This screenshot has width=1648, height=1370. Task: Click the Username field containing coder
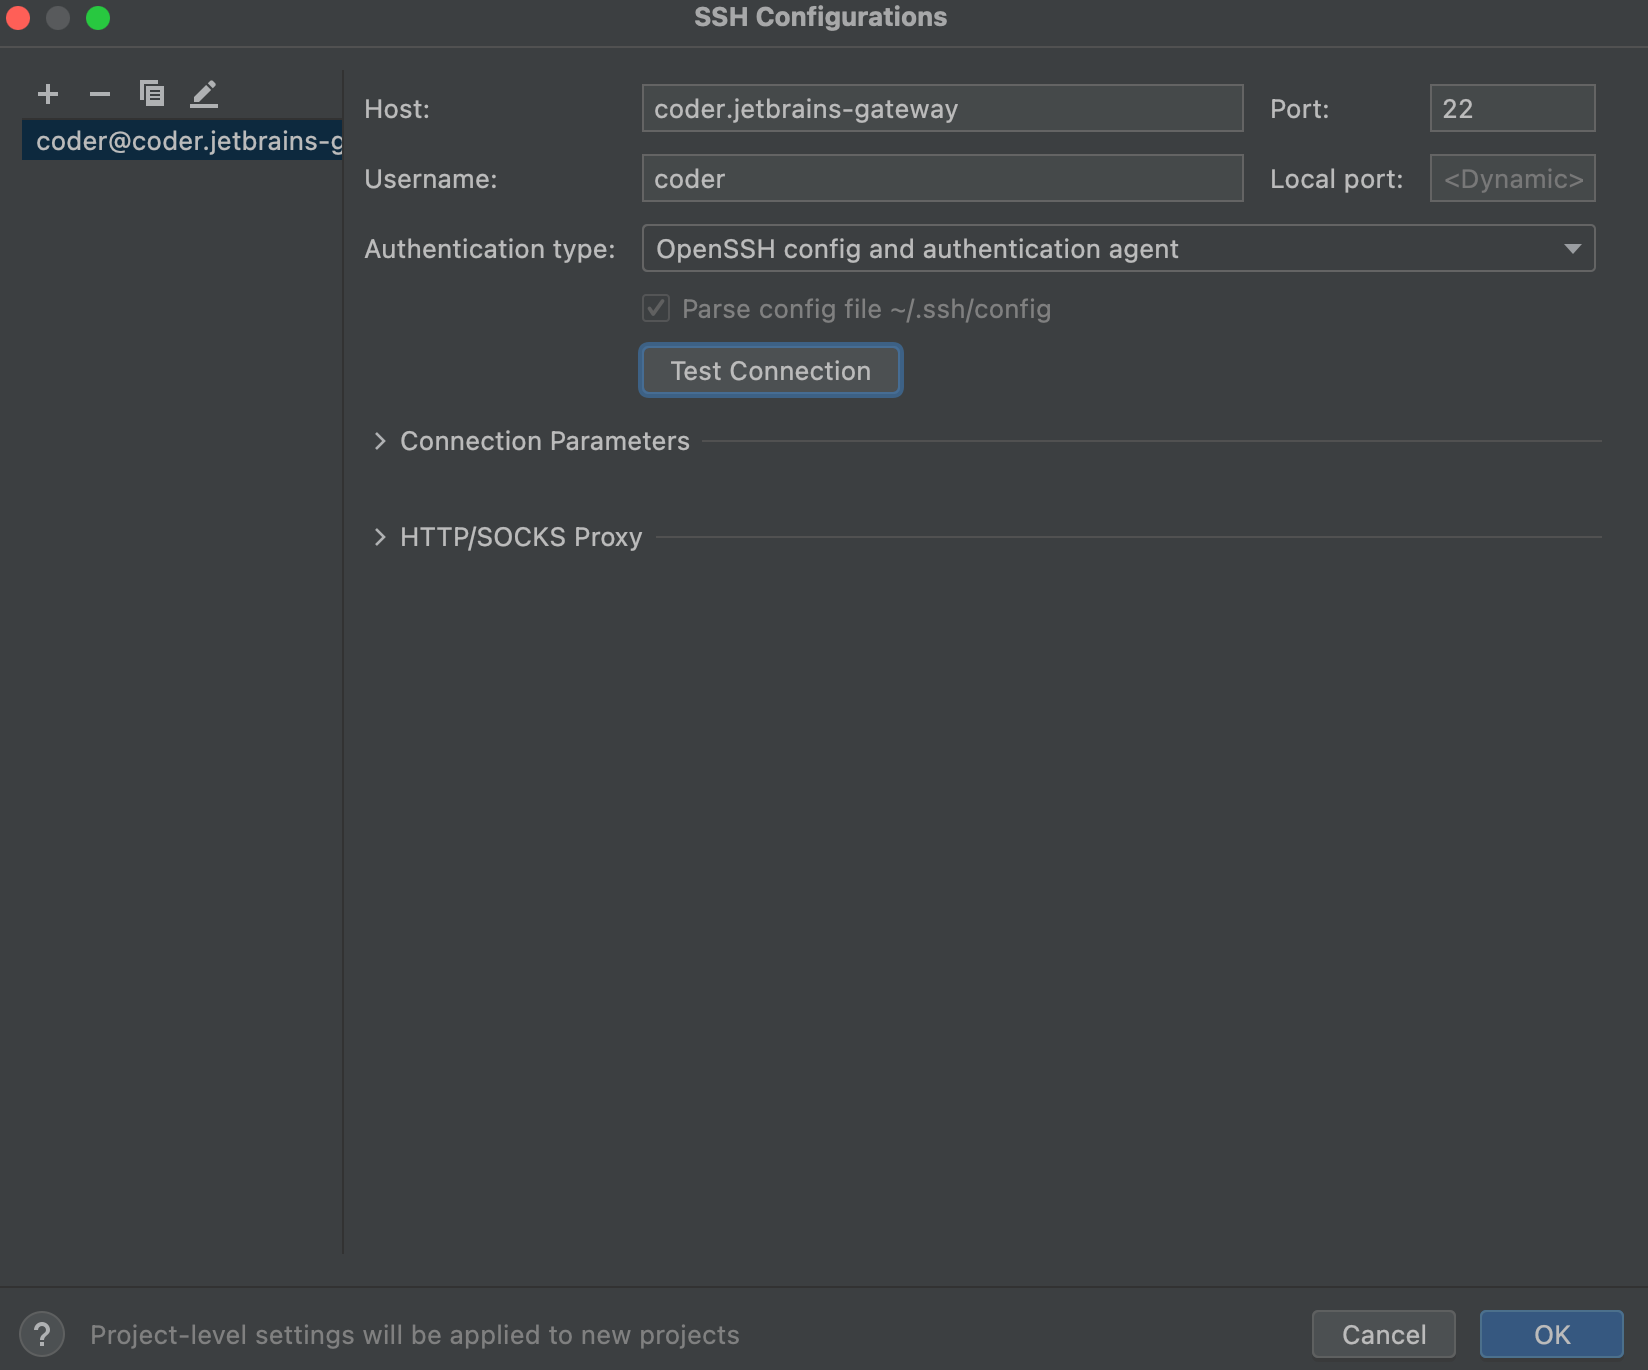(941, 178)
